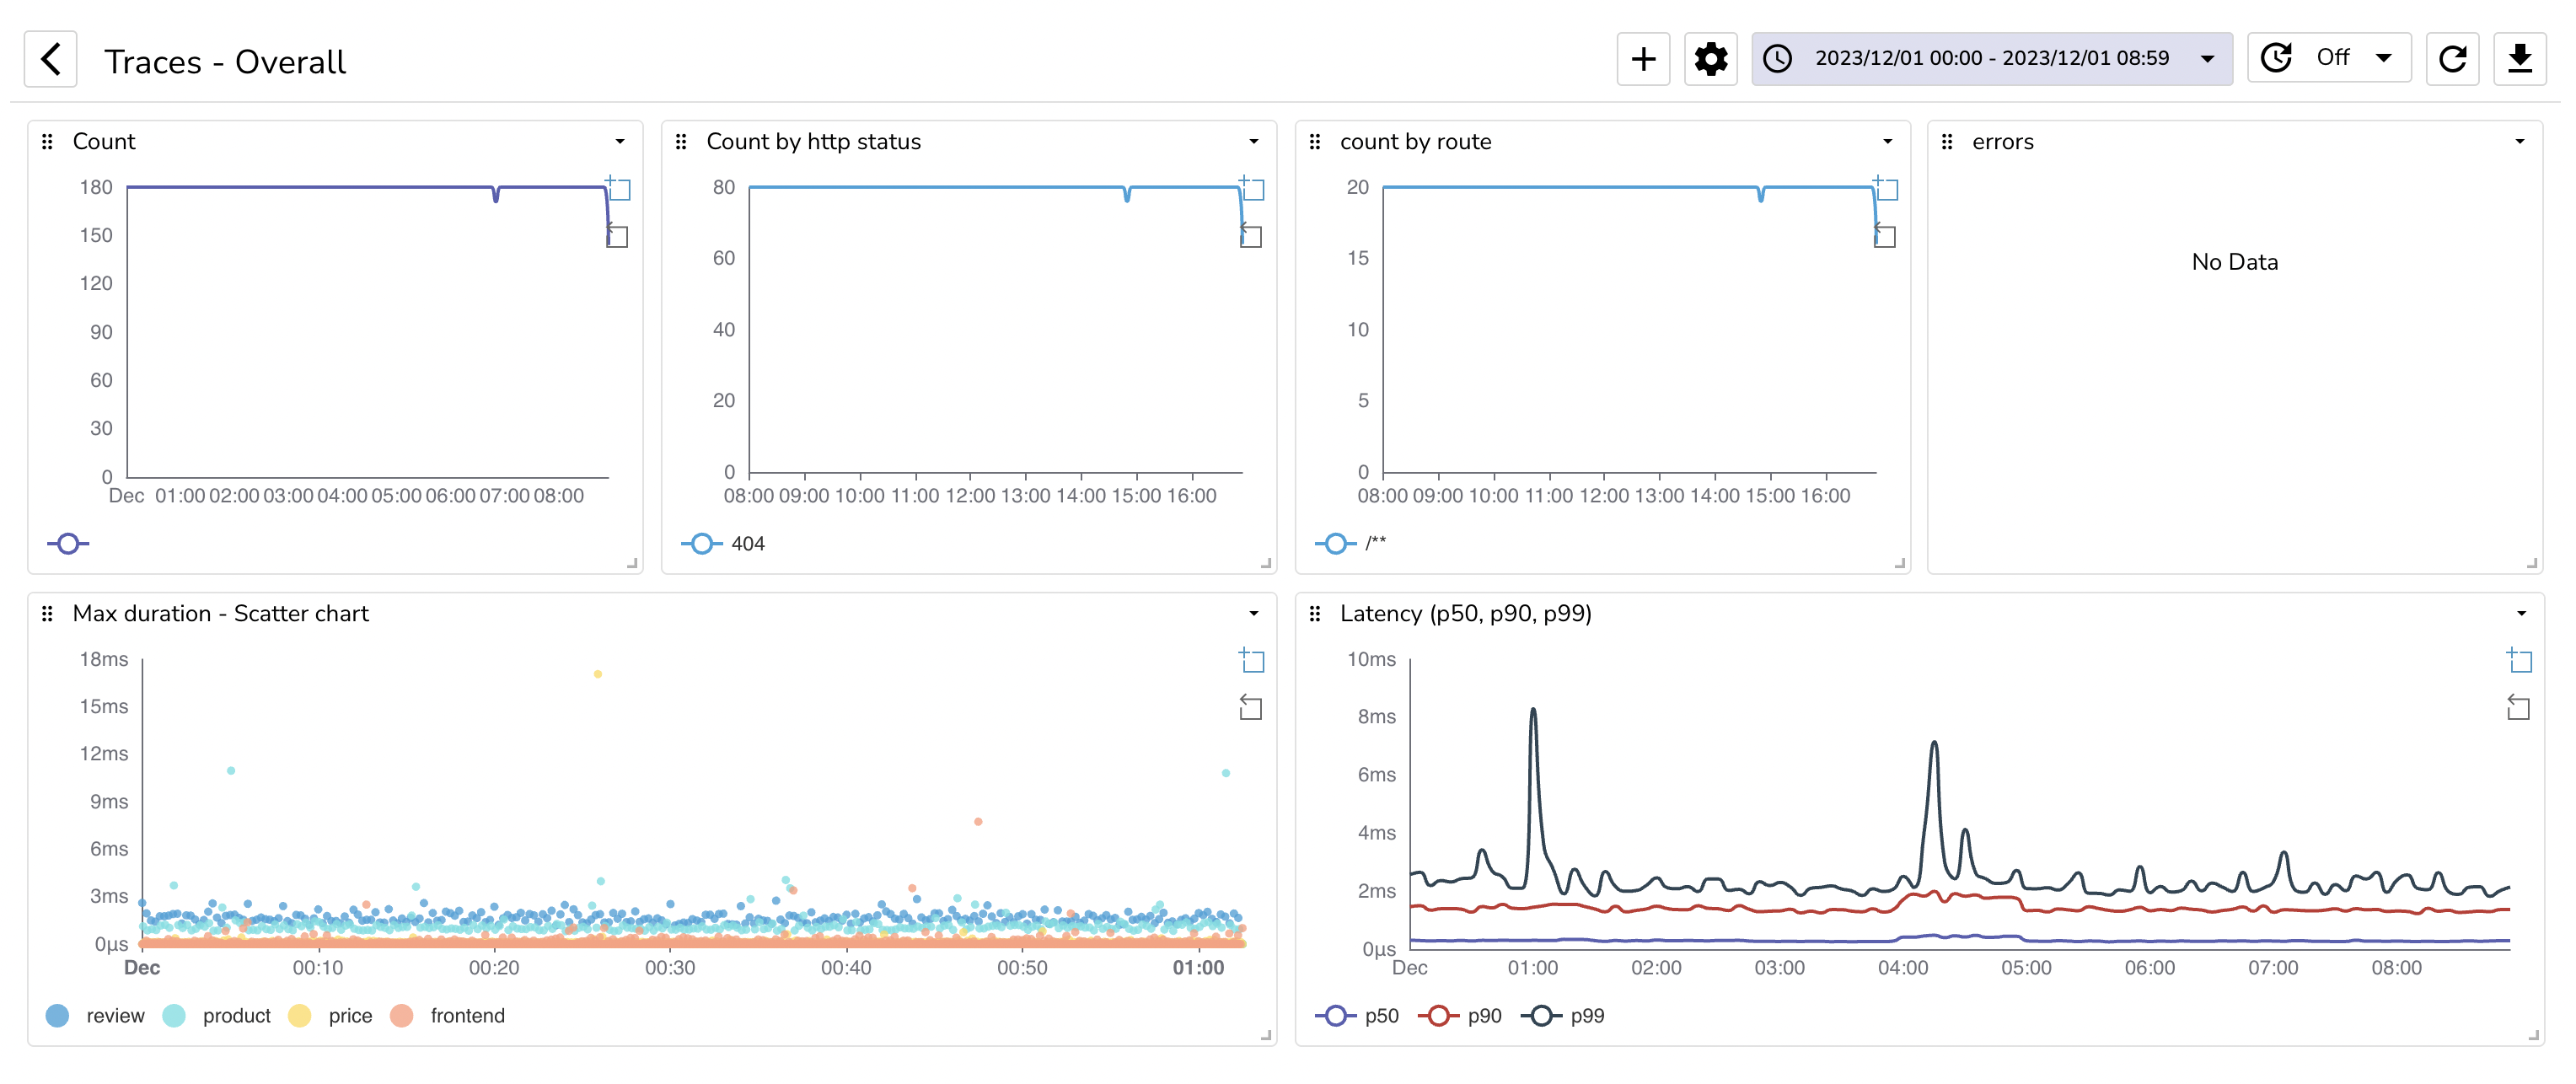The width and height of the screenshot is (2576, 1084).
Task: Click the zoom select icon on Count chart
Action: 618,188
